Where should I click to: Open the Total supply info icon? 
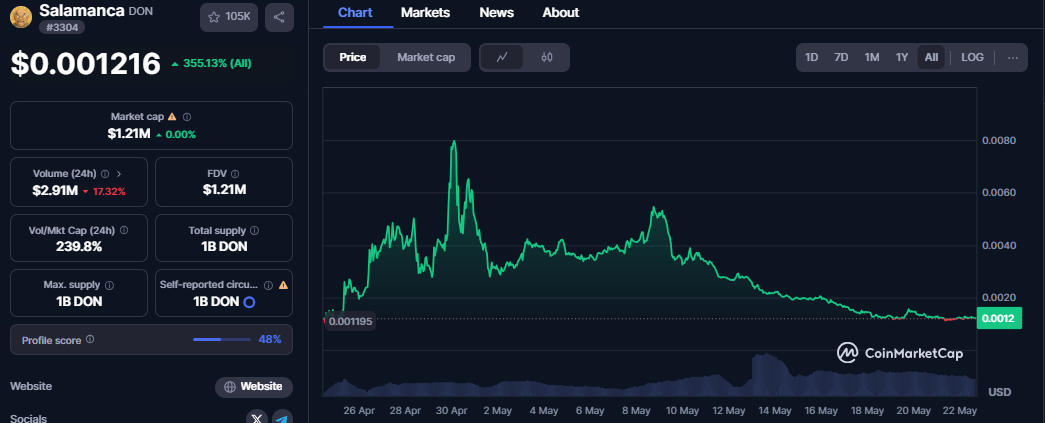(x=255, y=230)
